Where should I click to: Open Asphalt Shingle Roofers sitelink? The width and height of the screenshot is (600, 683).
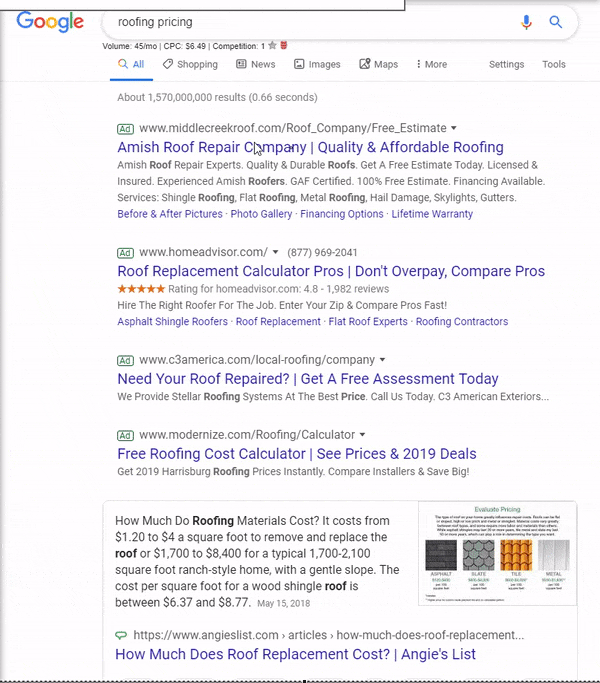click(x=173, y=321)
